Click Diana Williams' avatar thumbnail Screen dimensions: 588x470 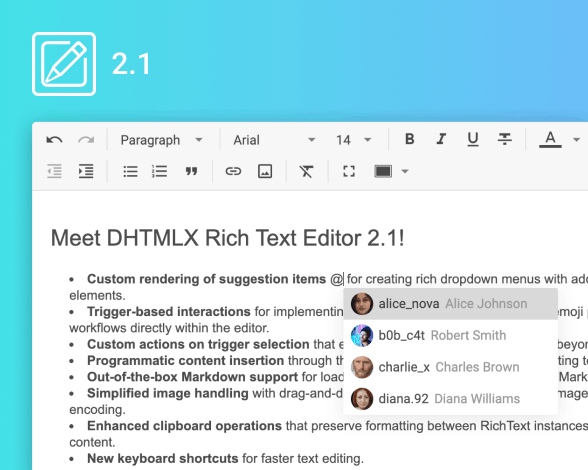362,399
